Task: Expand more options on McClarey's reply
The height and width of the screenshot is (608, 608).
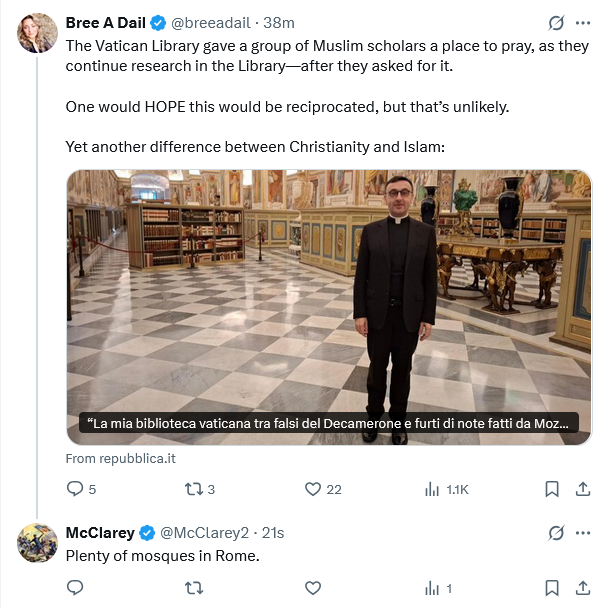Action: point(583,531)
